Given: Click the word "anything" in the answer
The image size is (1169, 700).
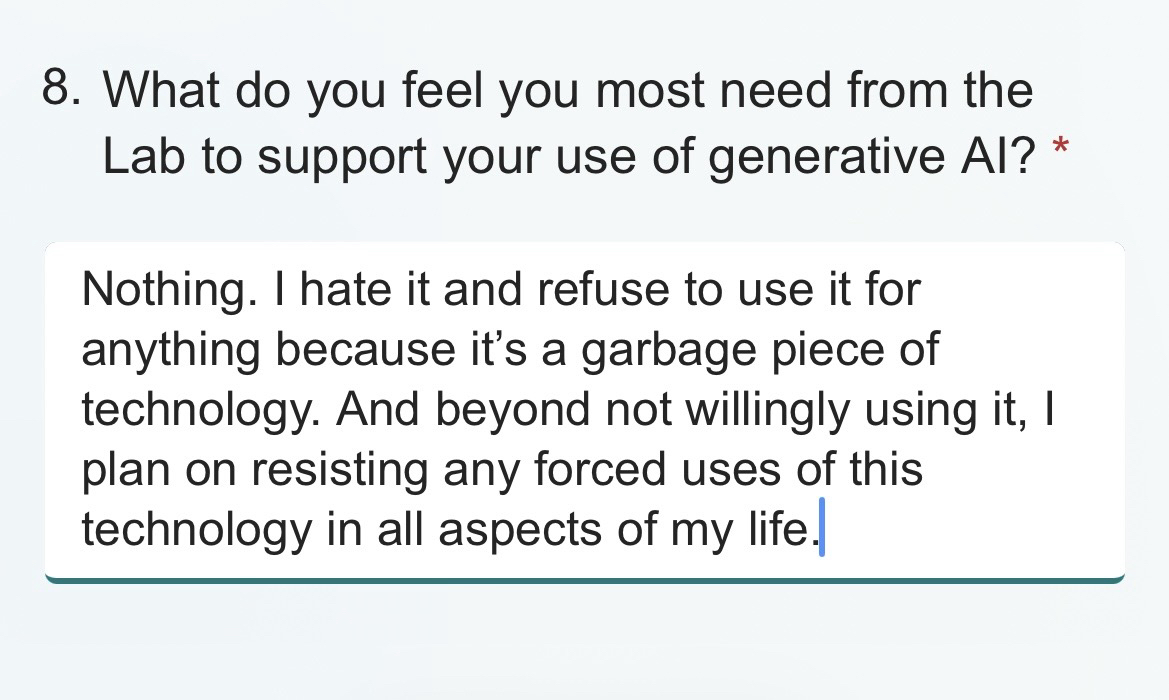Looking at the screenshot, I should point(171,350).
